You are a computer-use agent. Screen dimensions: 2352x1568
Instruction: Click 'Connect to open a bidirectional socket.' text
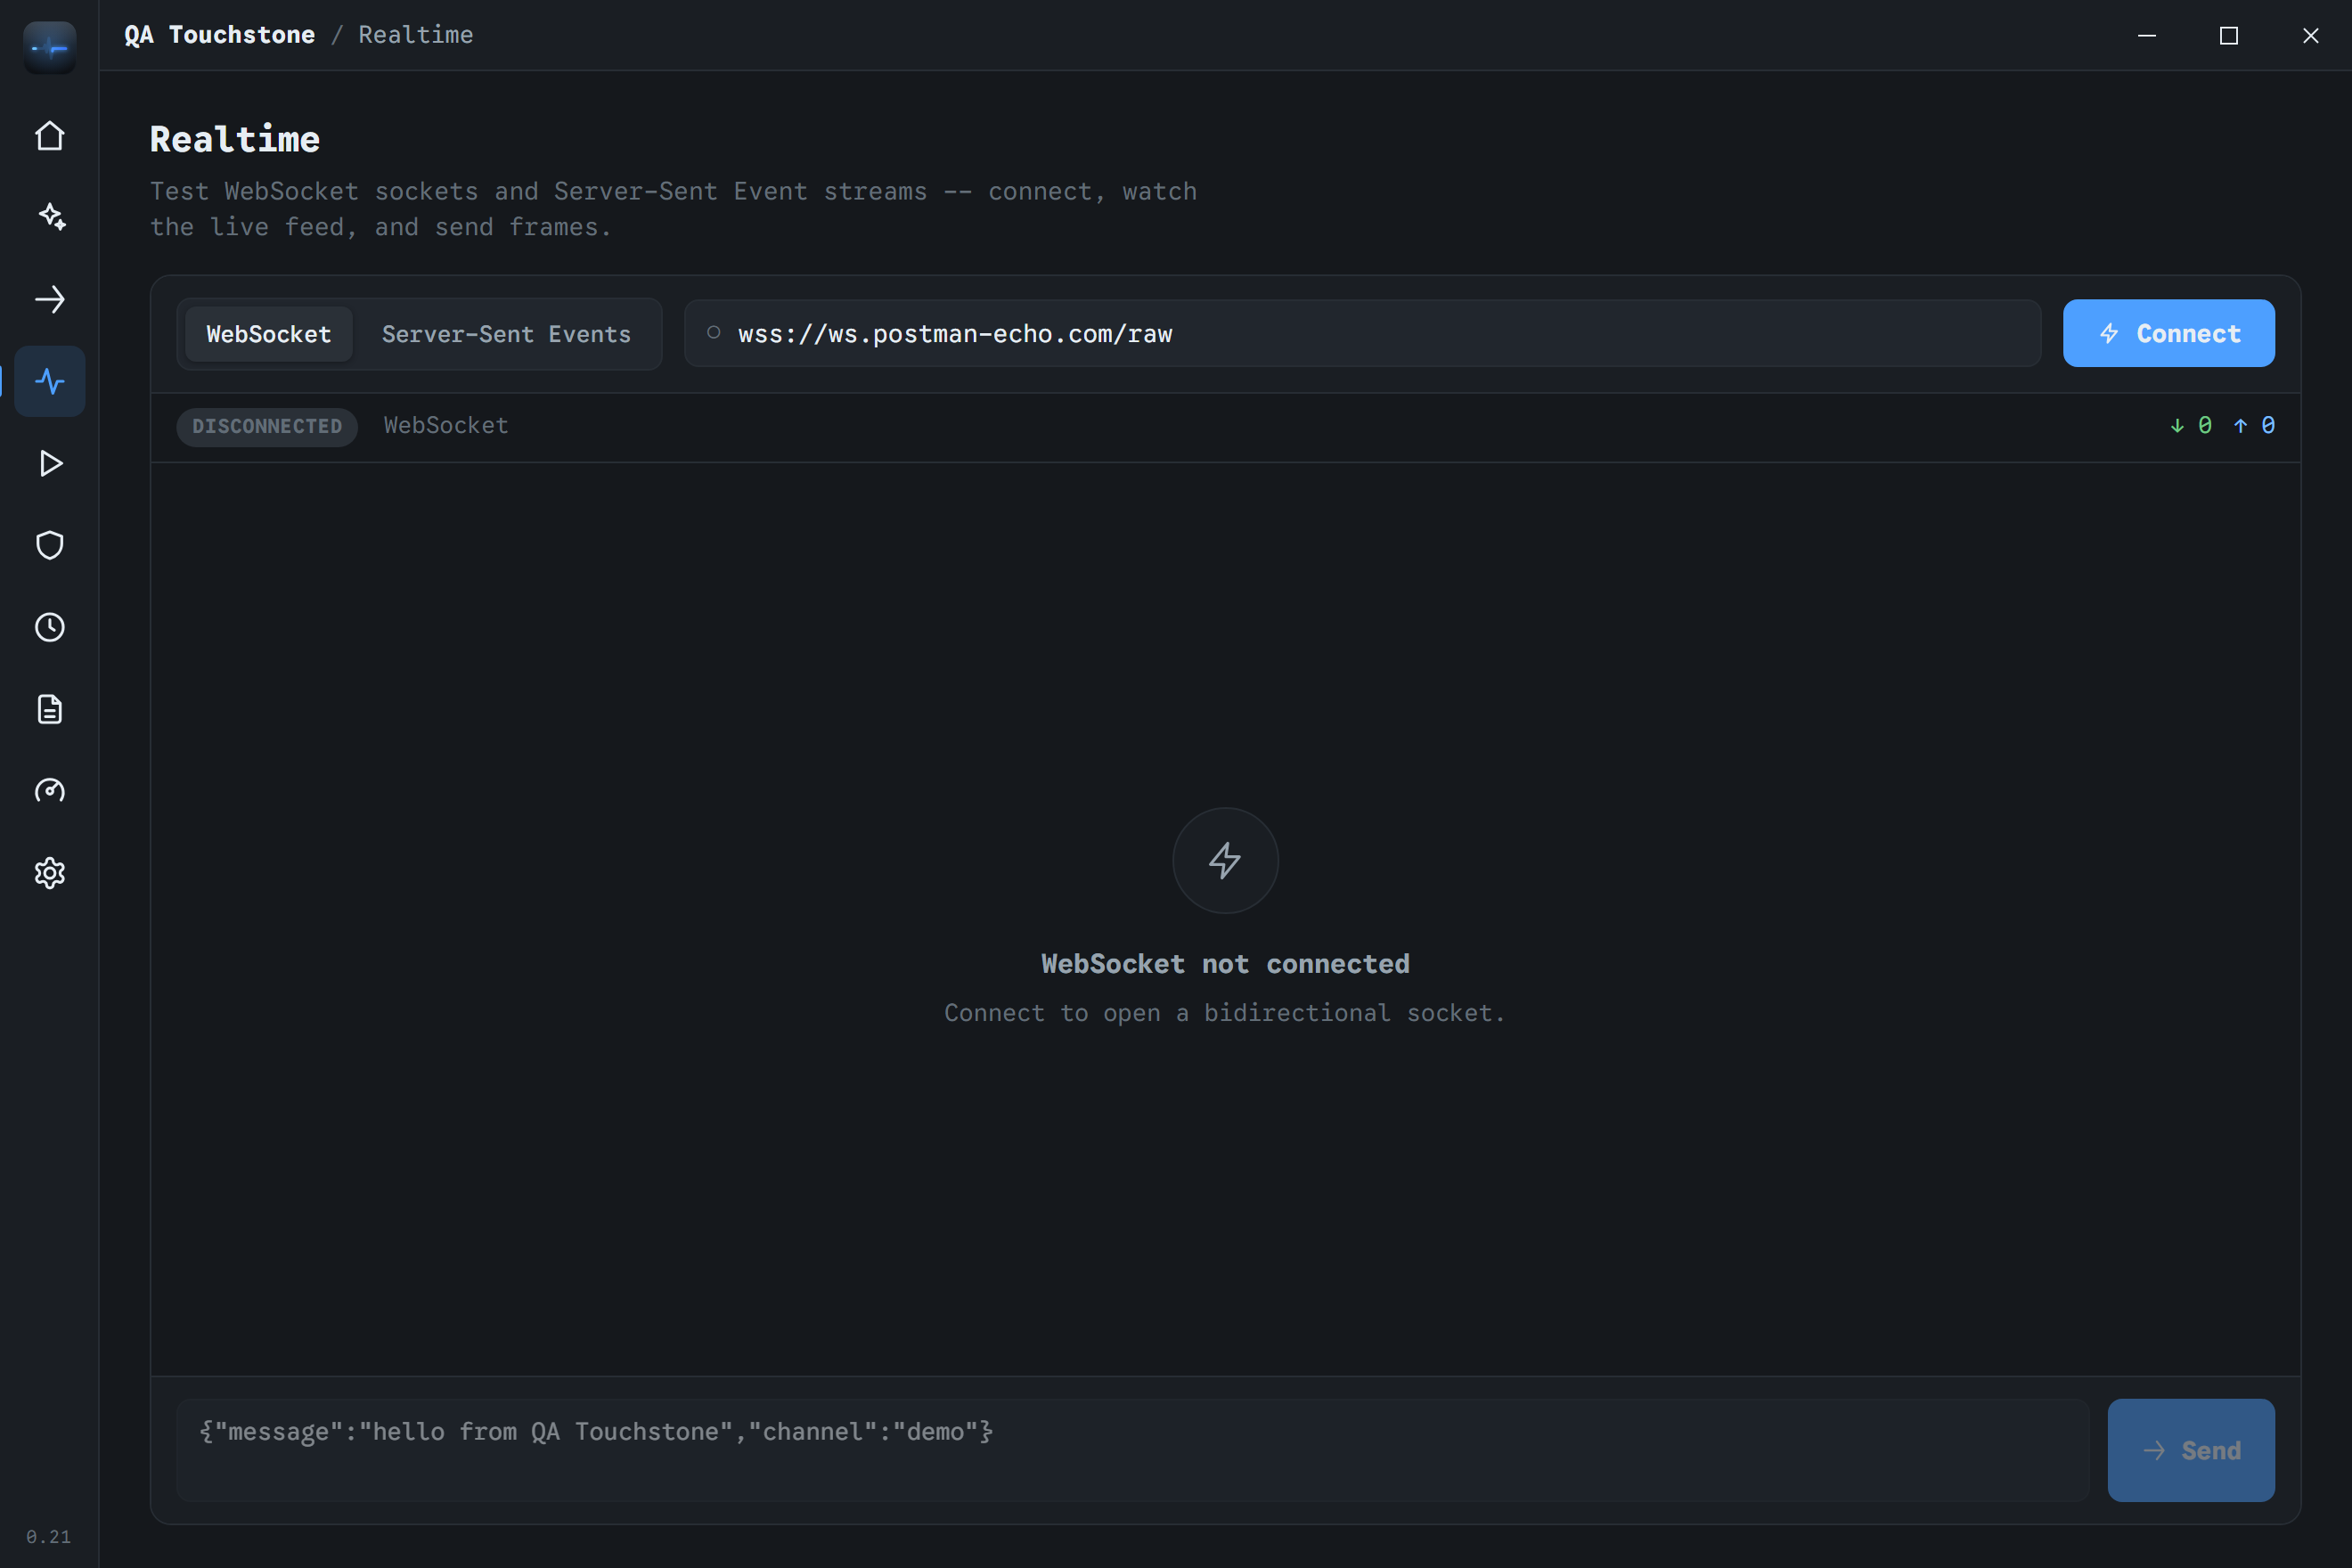click(x=1225, y=1013)
